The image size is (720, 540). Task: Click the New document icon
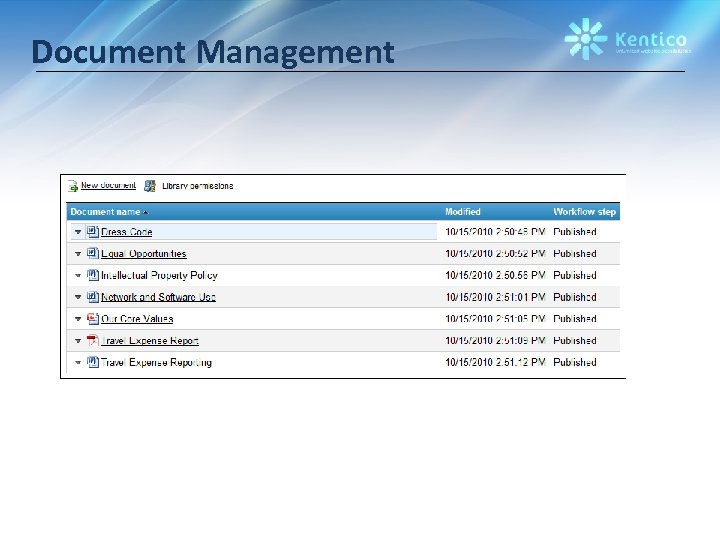(73, 186)
